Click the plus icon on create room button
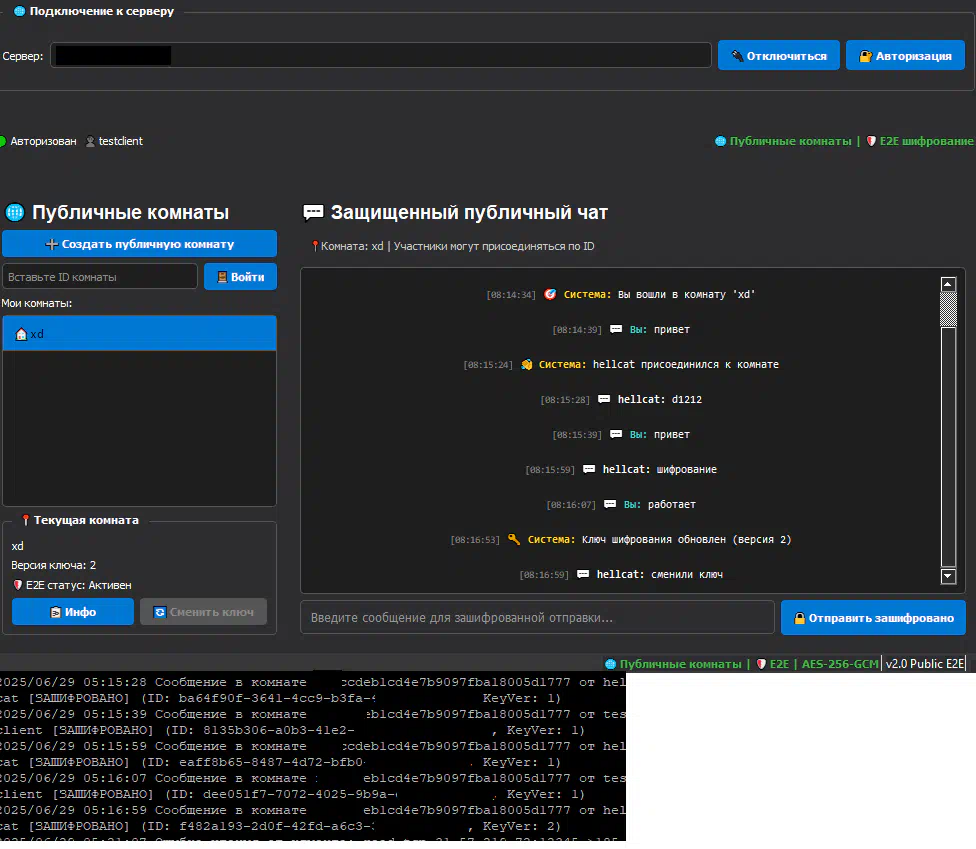This screenshot has height=849, width=976. (x=52, y=245)
